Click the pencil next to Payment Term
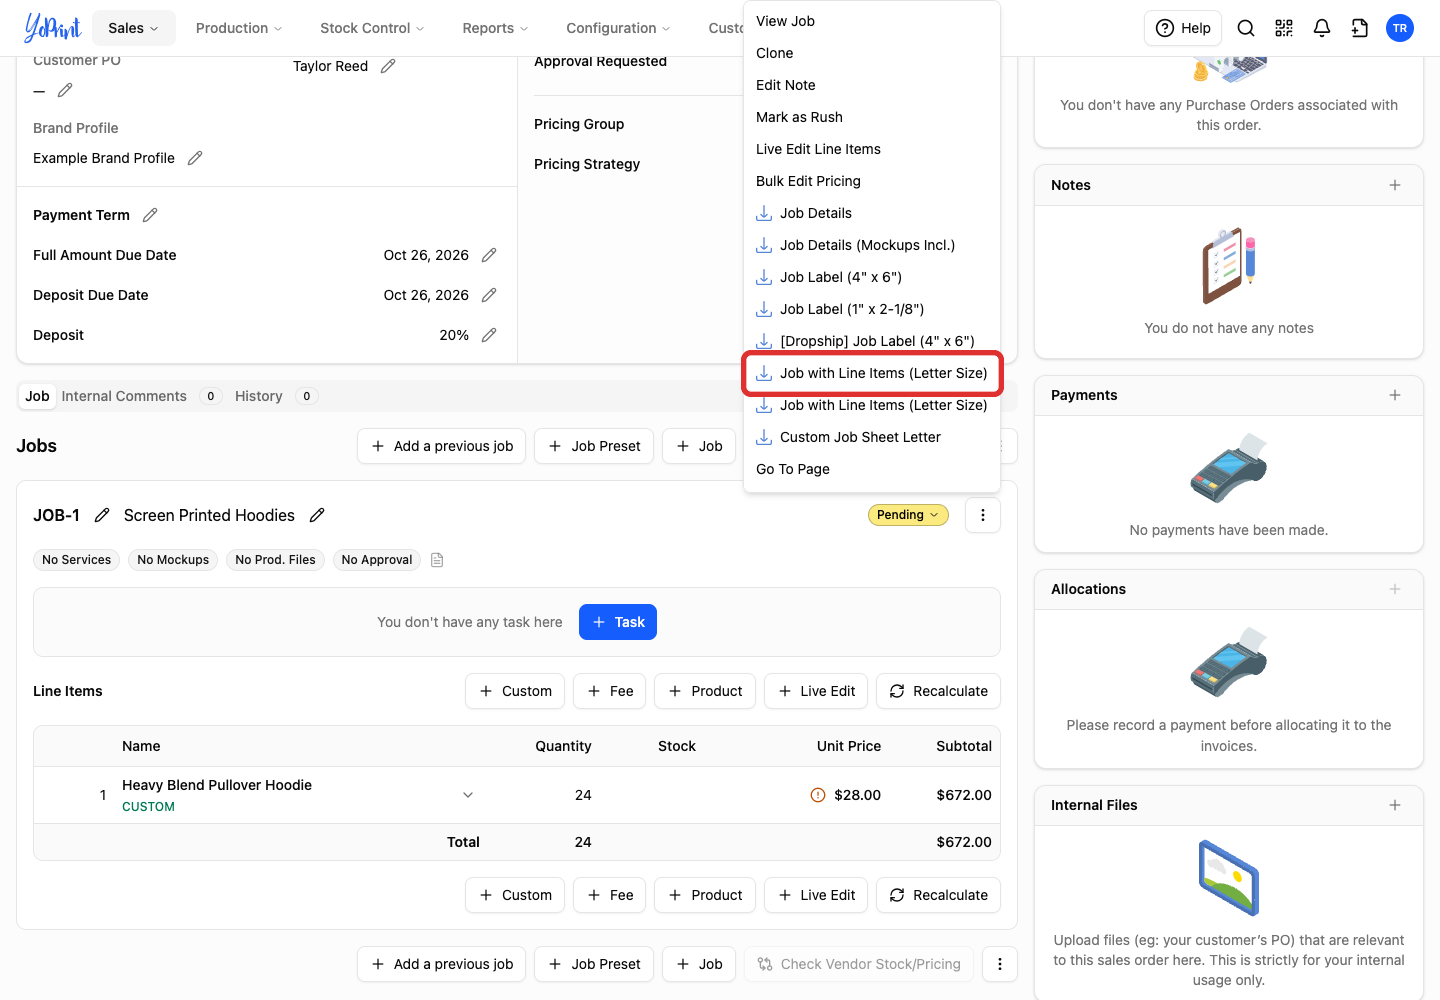This screenshot has height=1000, width=1440. pos(150,215)
